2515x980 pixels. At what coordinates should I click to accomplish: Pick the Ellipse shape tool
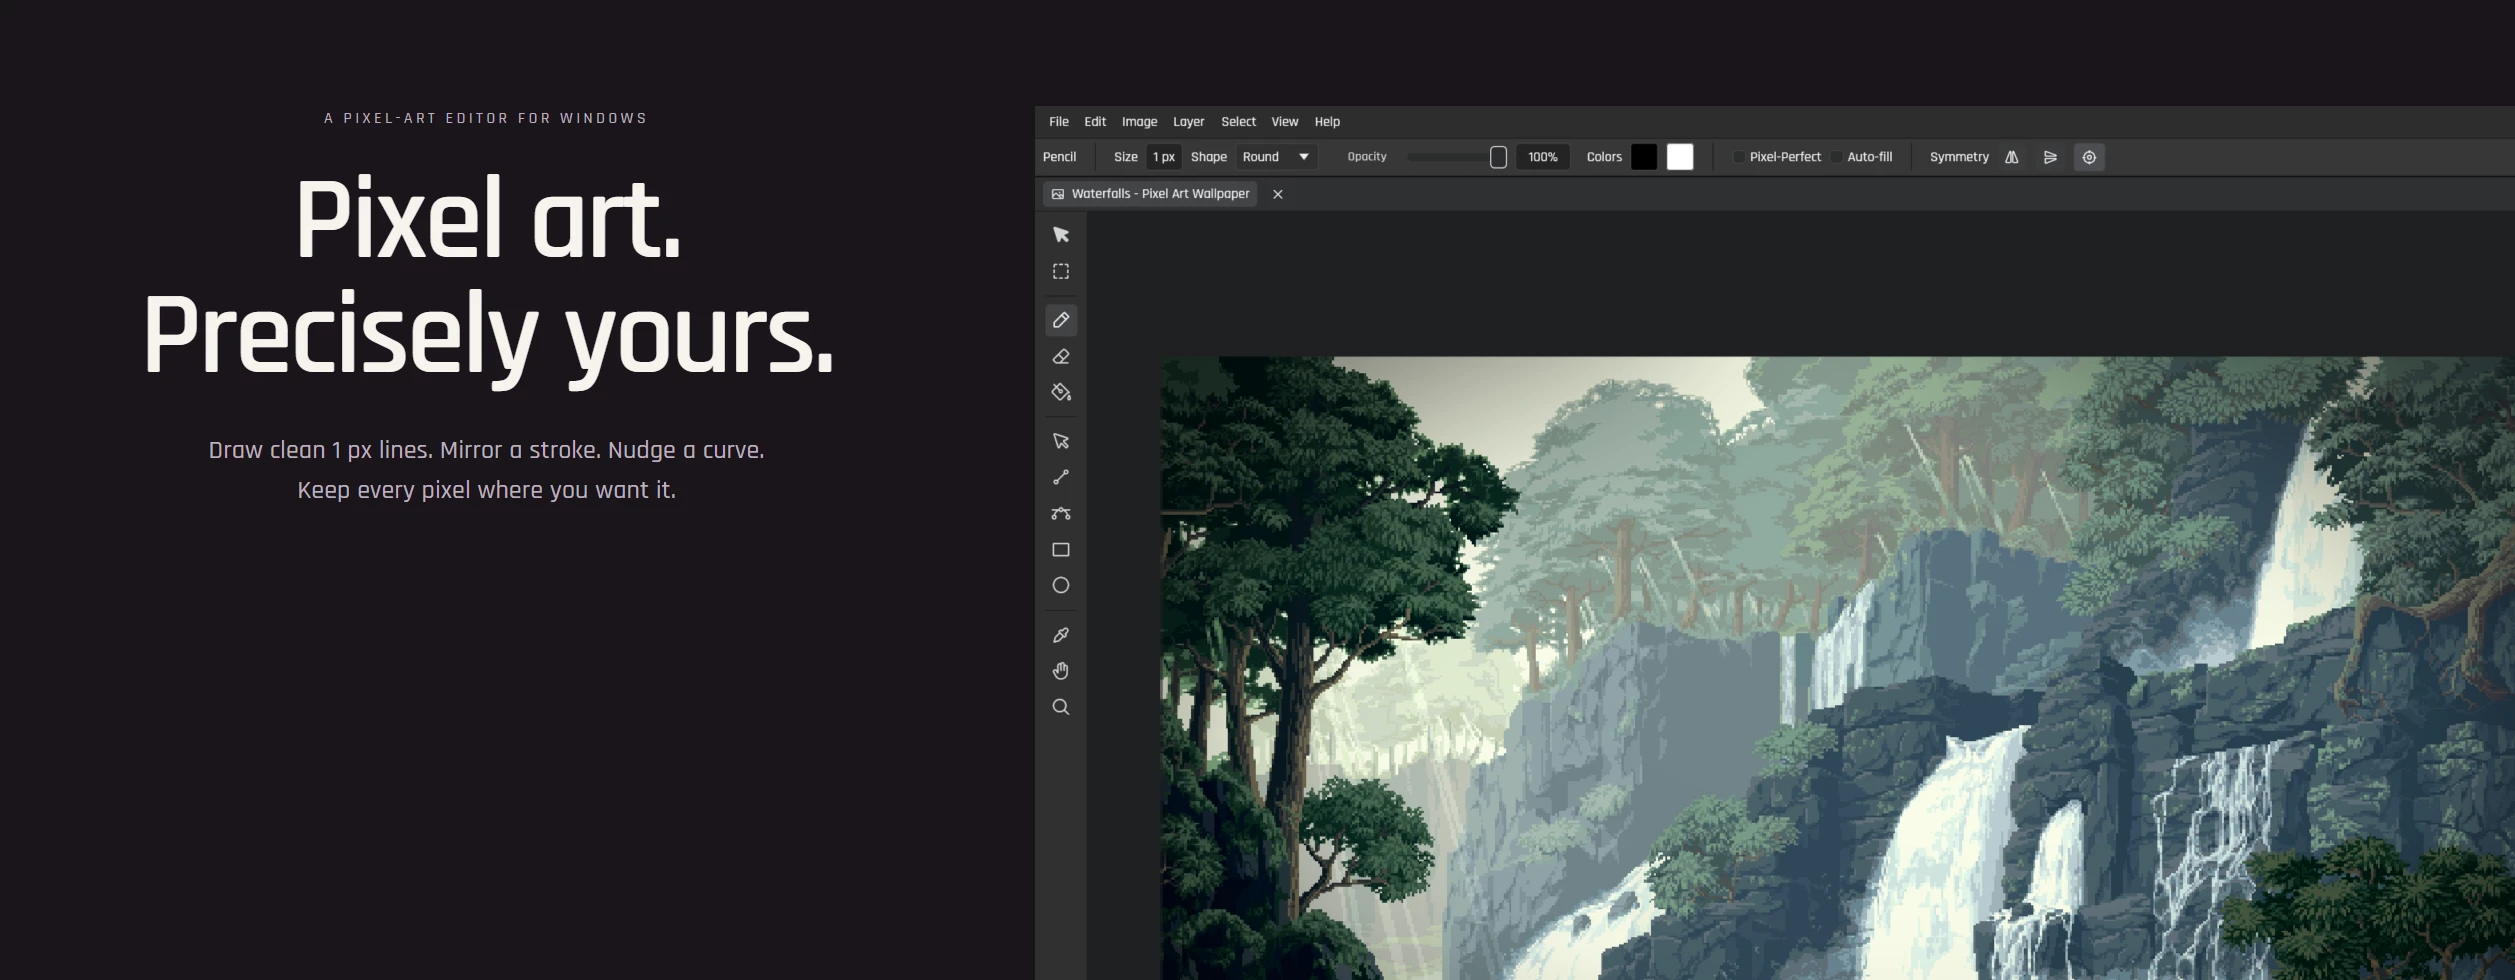(x=1061, y=586)
